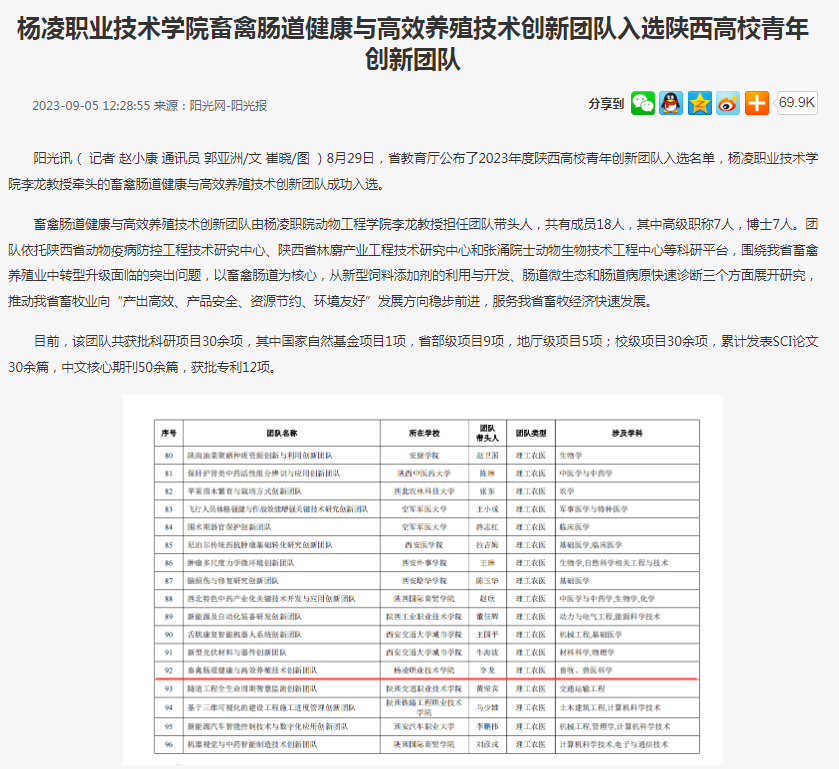The height and width of the screenshot is (769, 839).
Task: Share the article to QQ
Action: click(x=670, y=103)
